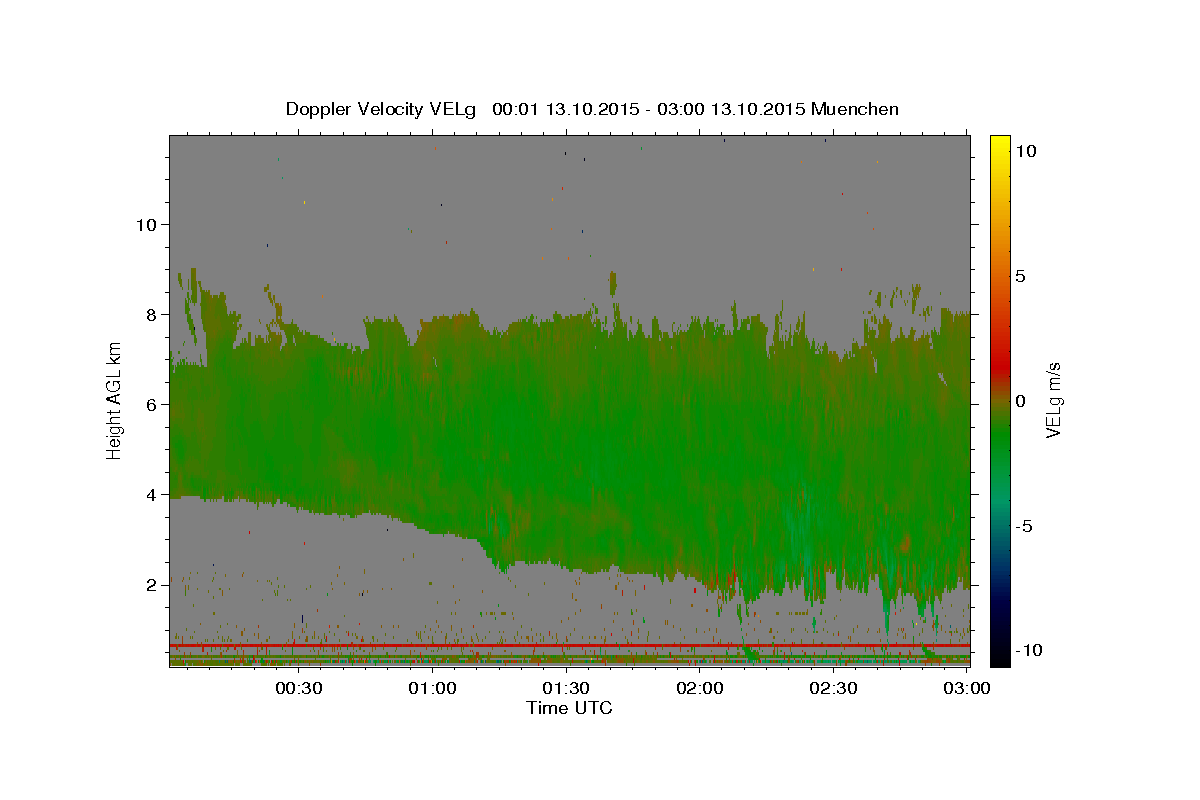
Task: Click the colorbar value -10 label
Action: click(x=1030, y=650)
